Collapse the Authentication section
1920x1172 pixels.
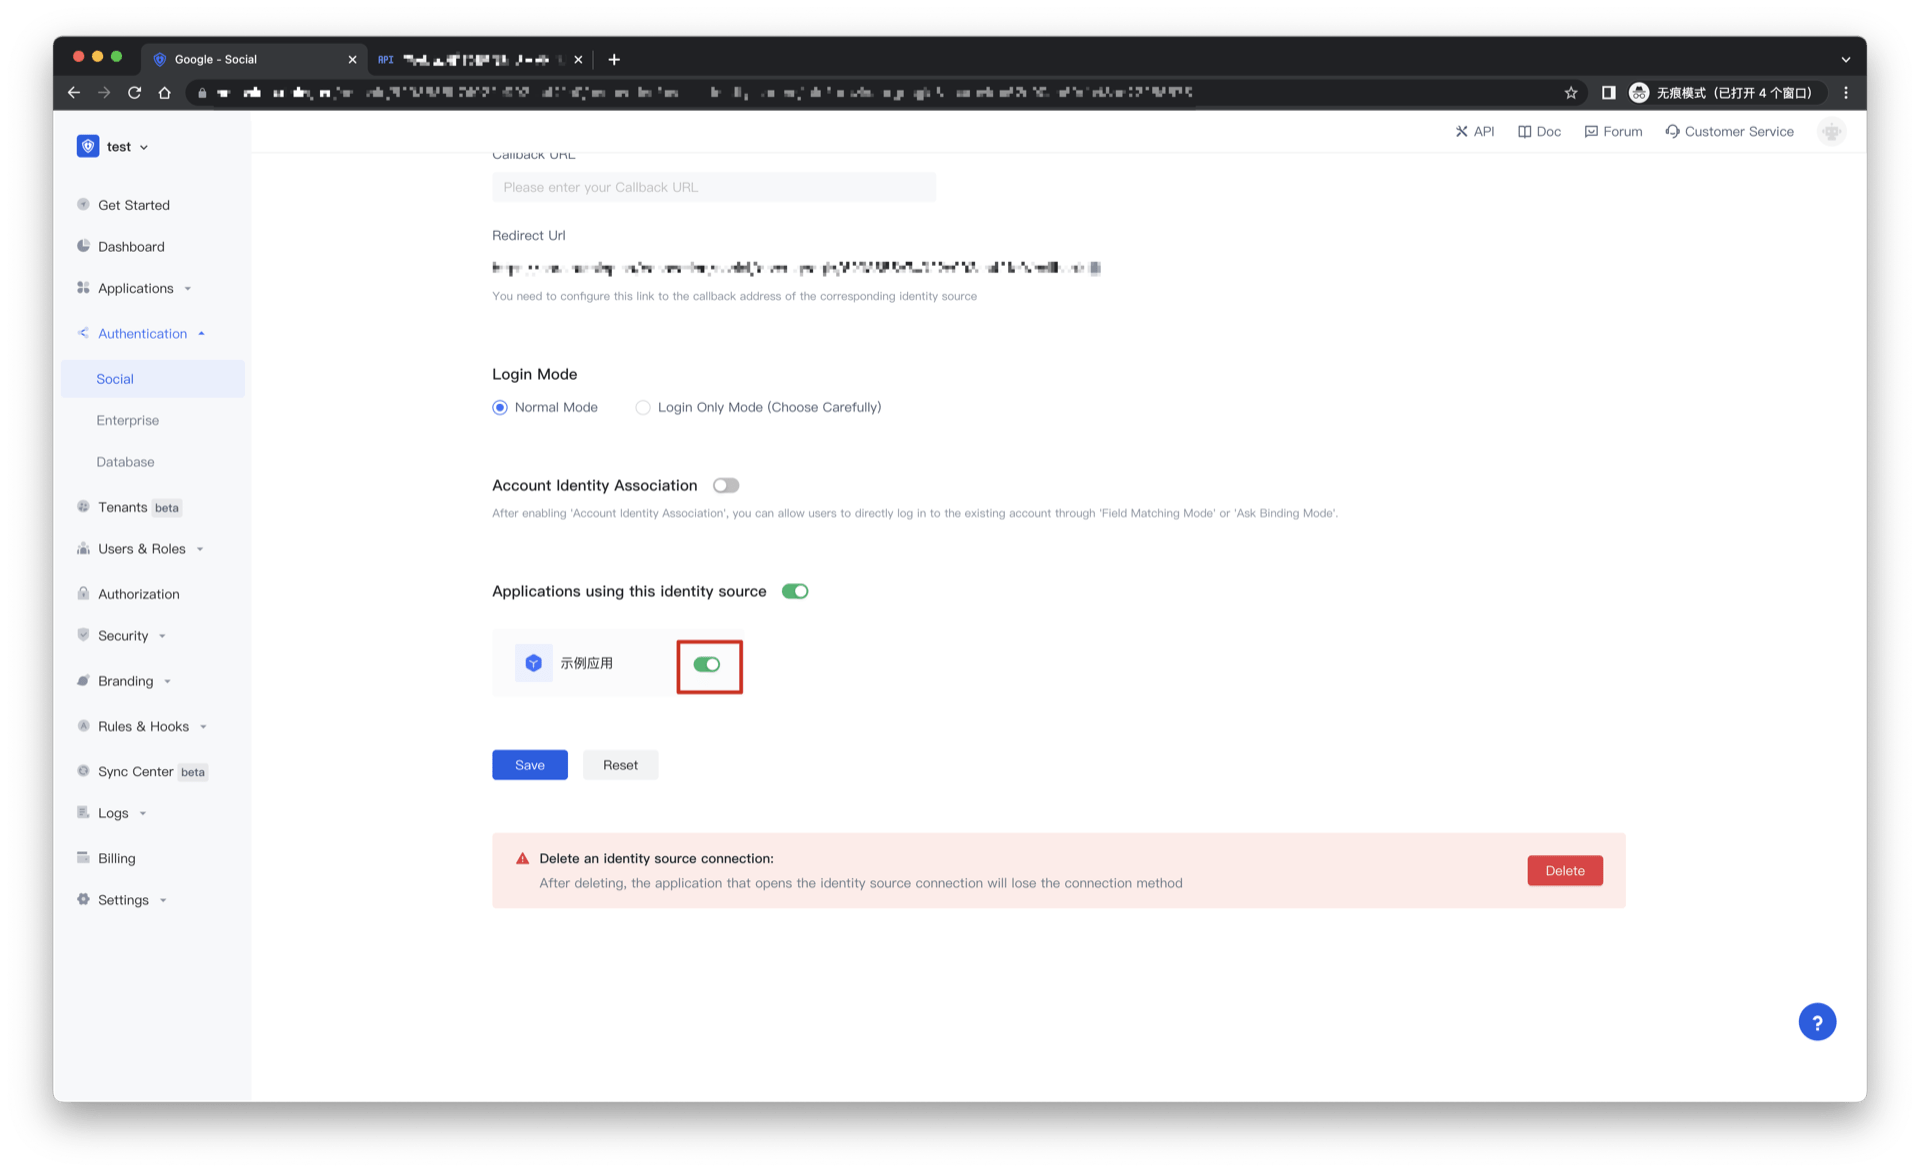click(x=143, y=333)
